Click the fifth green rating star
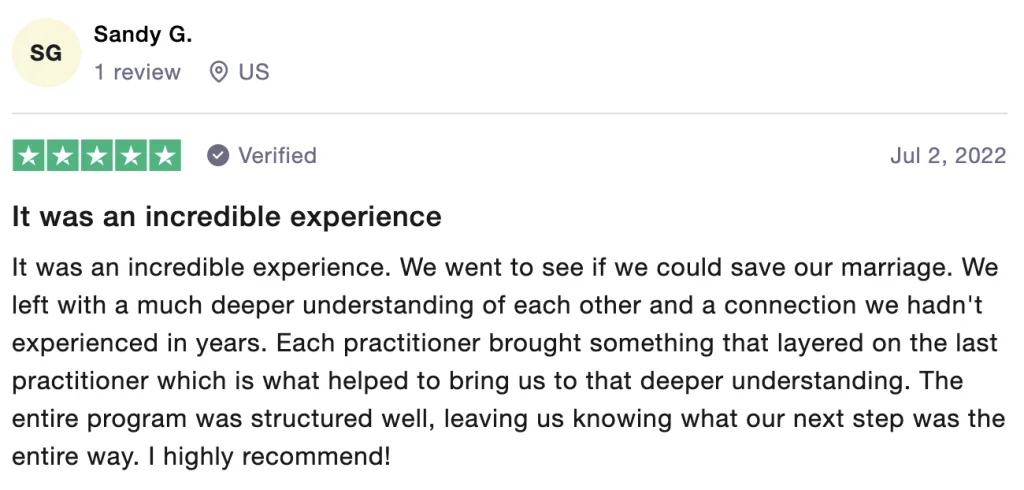This screenshot has height=490, width=1024. coord(165,156)
